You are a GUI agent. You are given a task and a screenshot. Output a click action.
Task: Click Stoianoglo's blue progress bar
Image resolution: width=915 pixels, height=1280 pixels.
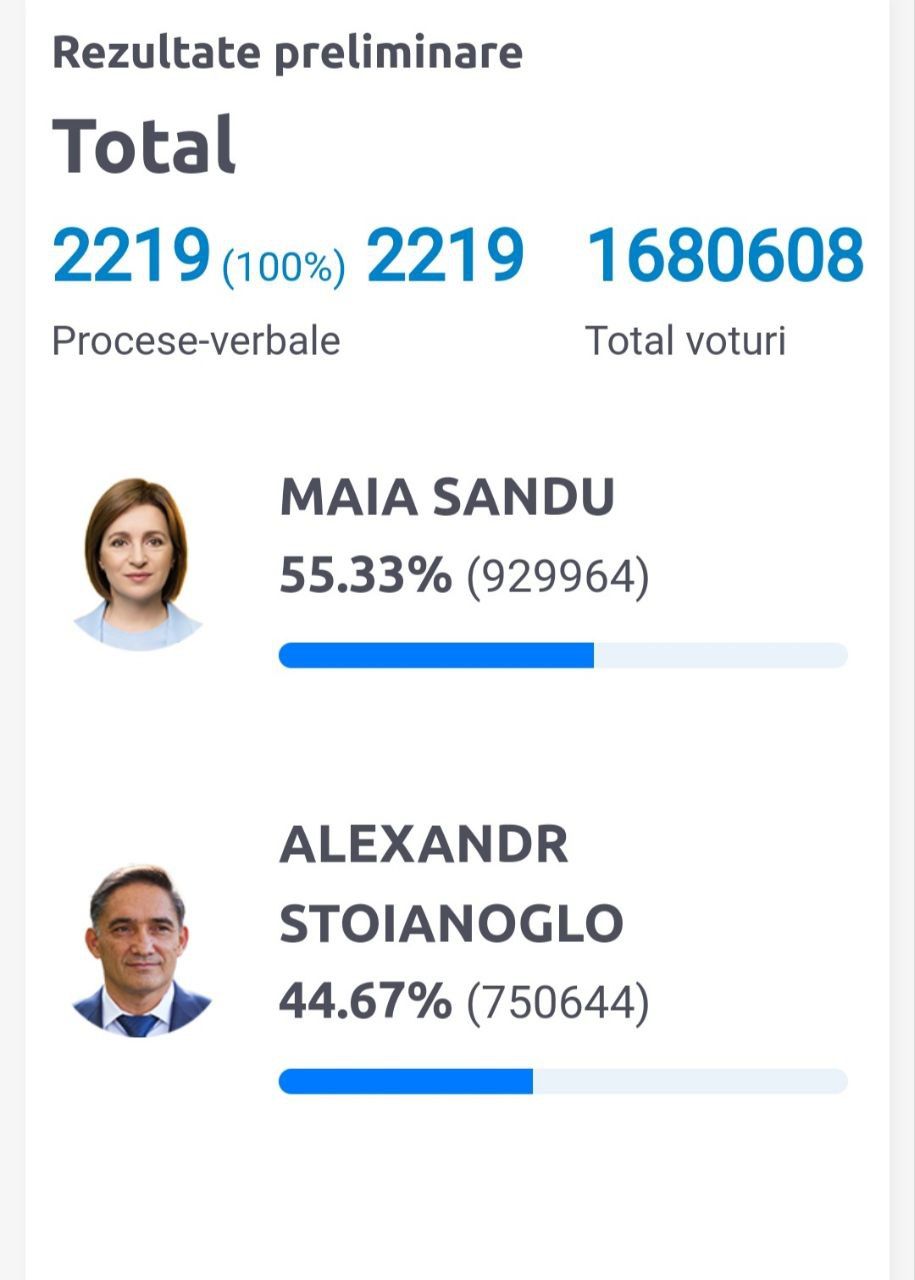[406, 1081]
